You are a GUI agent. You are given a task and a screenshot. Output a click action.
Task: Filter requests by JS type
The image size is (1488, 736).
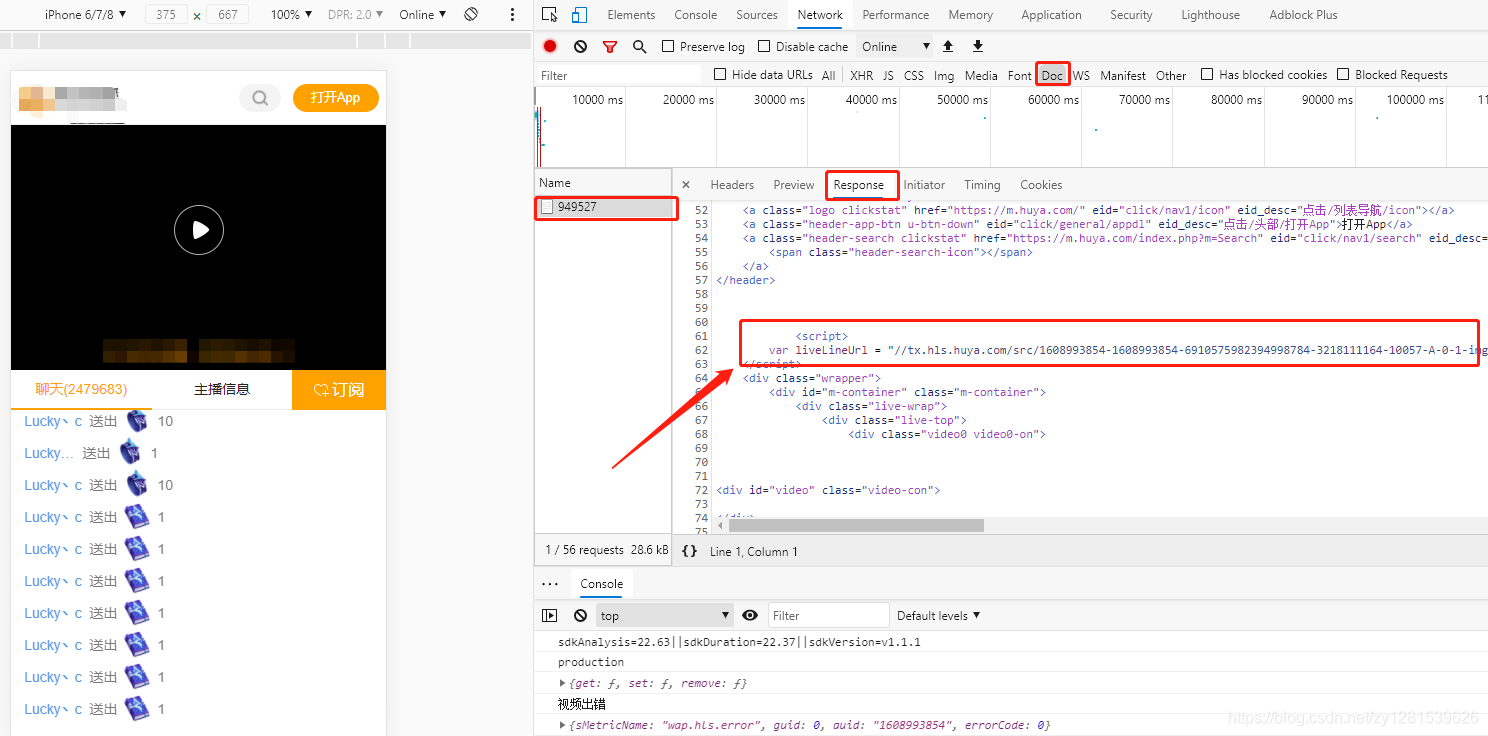888,75
